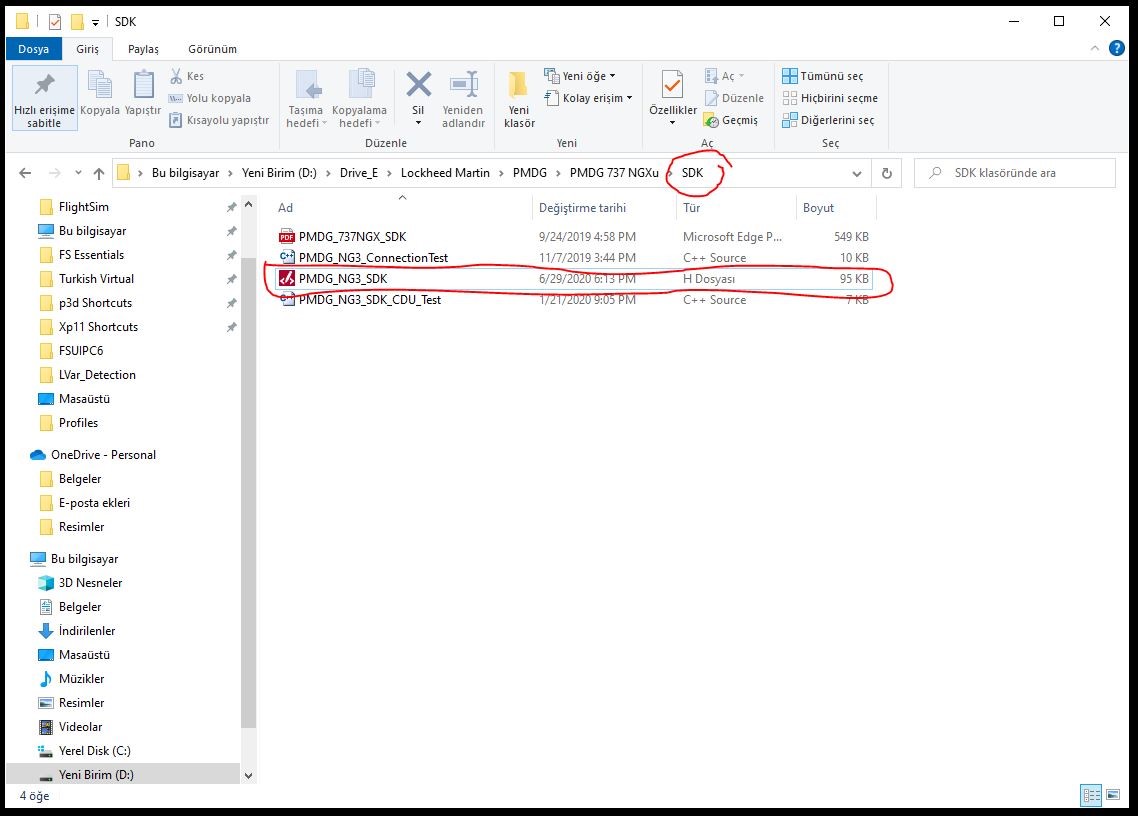Sort by the Boyut column header
1138x816 pixels.
click(x=836, y=208)
